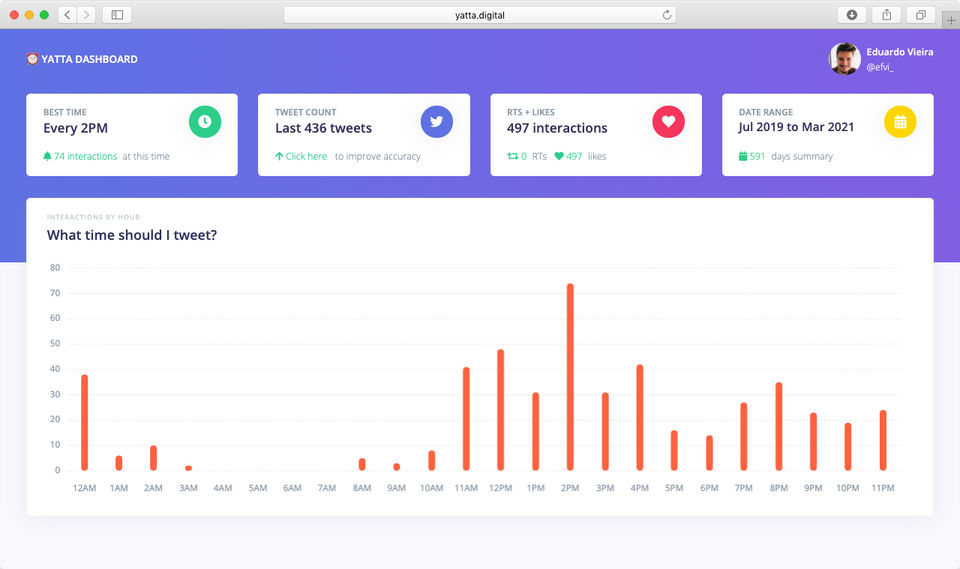Viewport: 960px width, 569px height.
Task: Click the red heart icon in RTs + Likes card
Action: click(x=668, y=121)
